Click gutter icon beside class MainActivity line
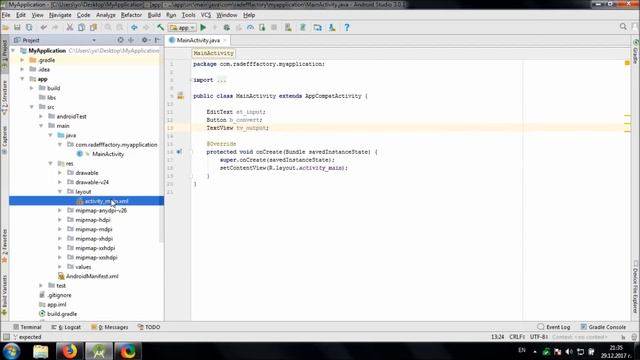 click(180, 96)
